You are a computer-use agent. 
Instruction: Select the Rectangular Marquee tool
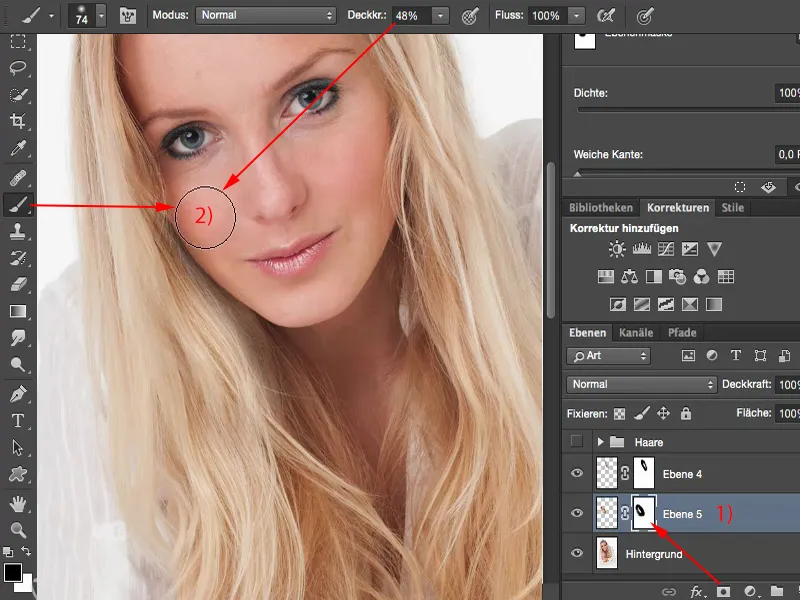18,41
